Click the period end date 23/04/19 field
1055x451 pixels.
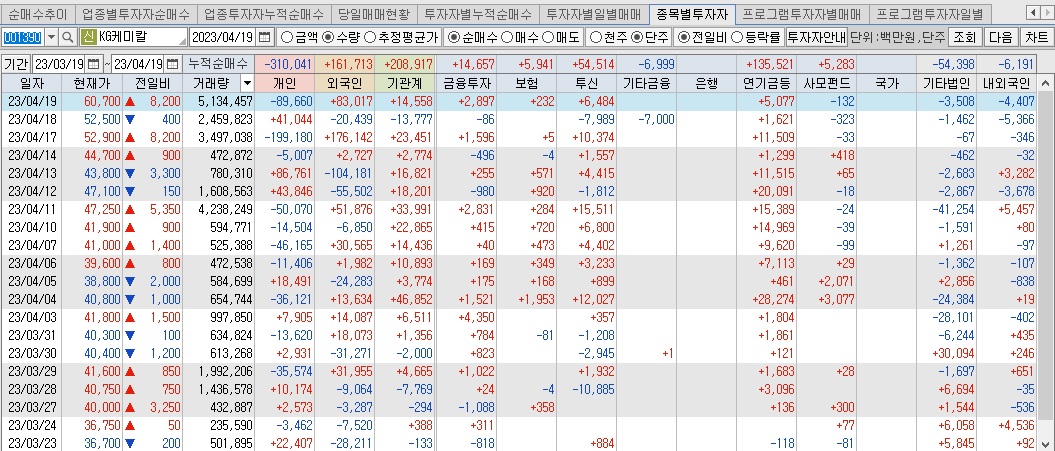139,65
